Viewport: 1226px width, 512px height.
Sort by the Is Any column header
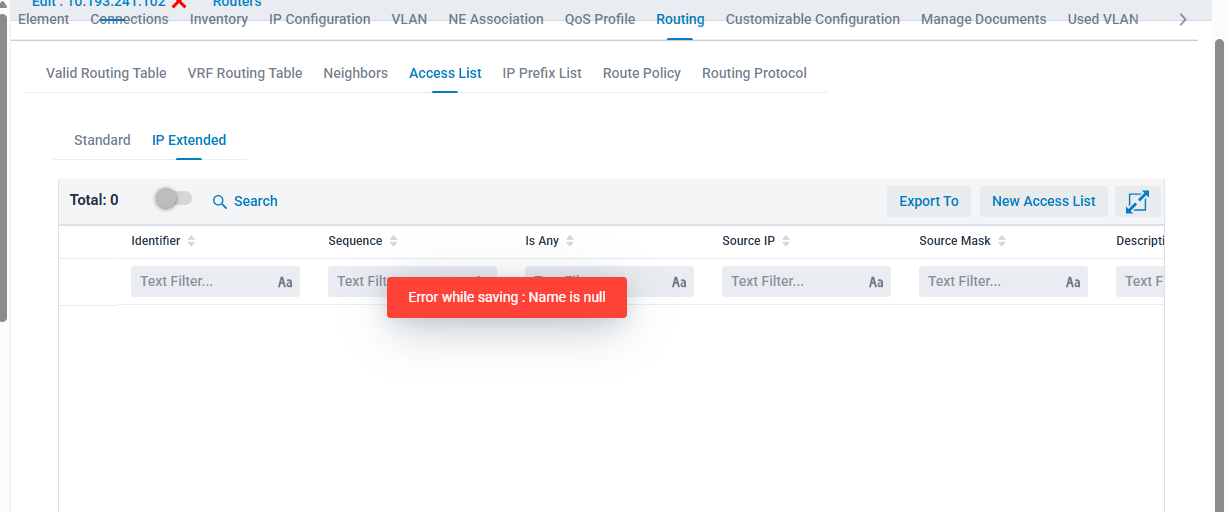click(542, 241)
